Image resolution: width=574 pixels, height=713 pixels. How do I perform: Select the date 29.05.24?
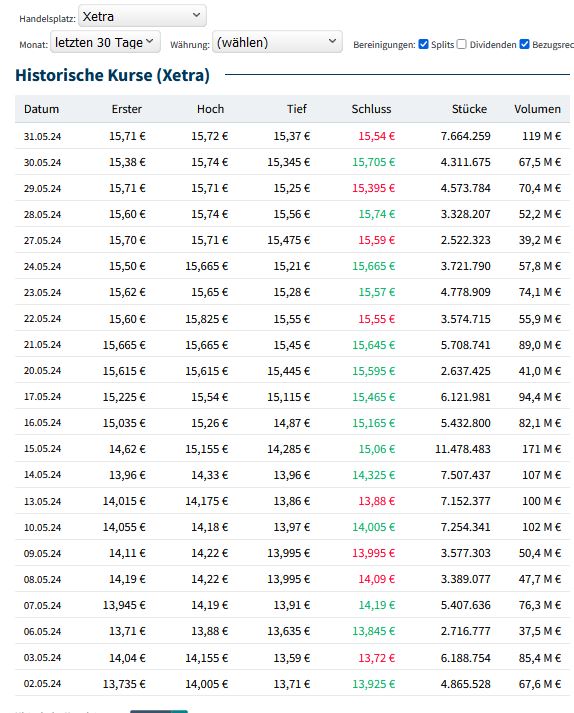[42, 188]
